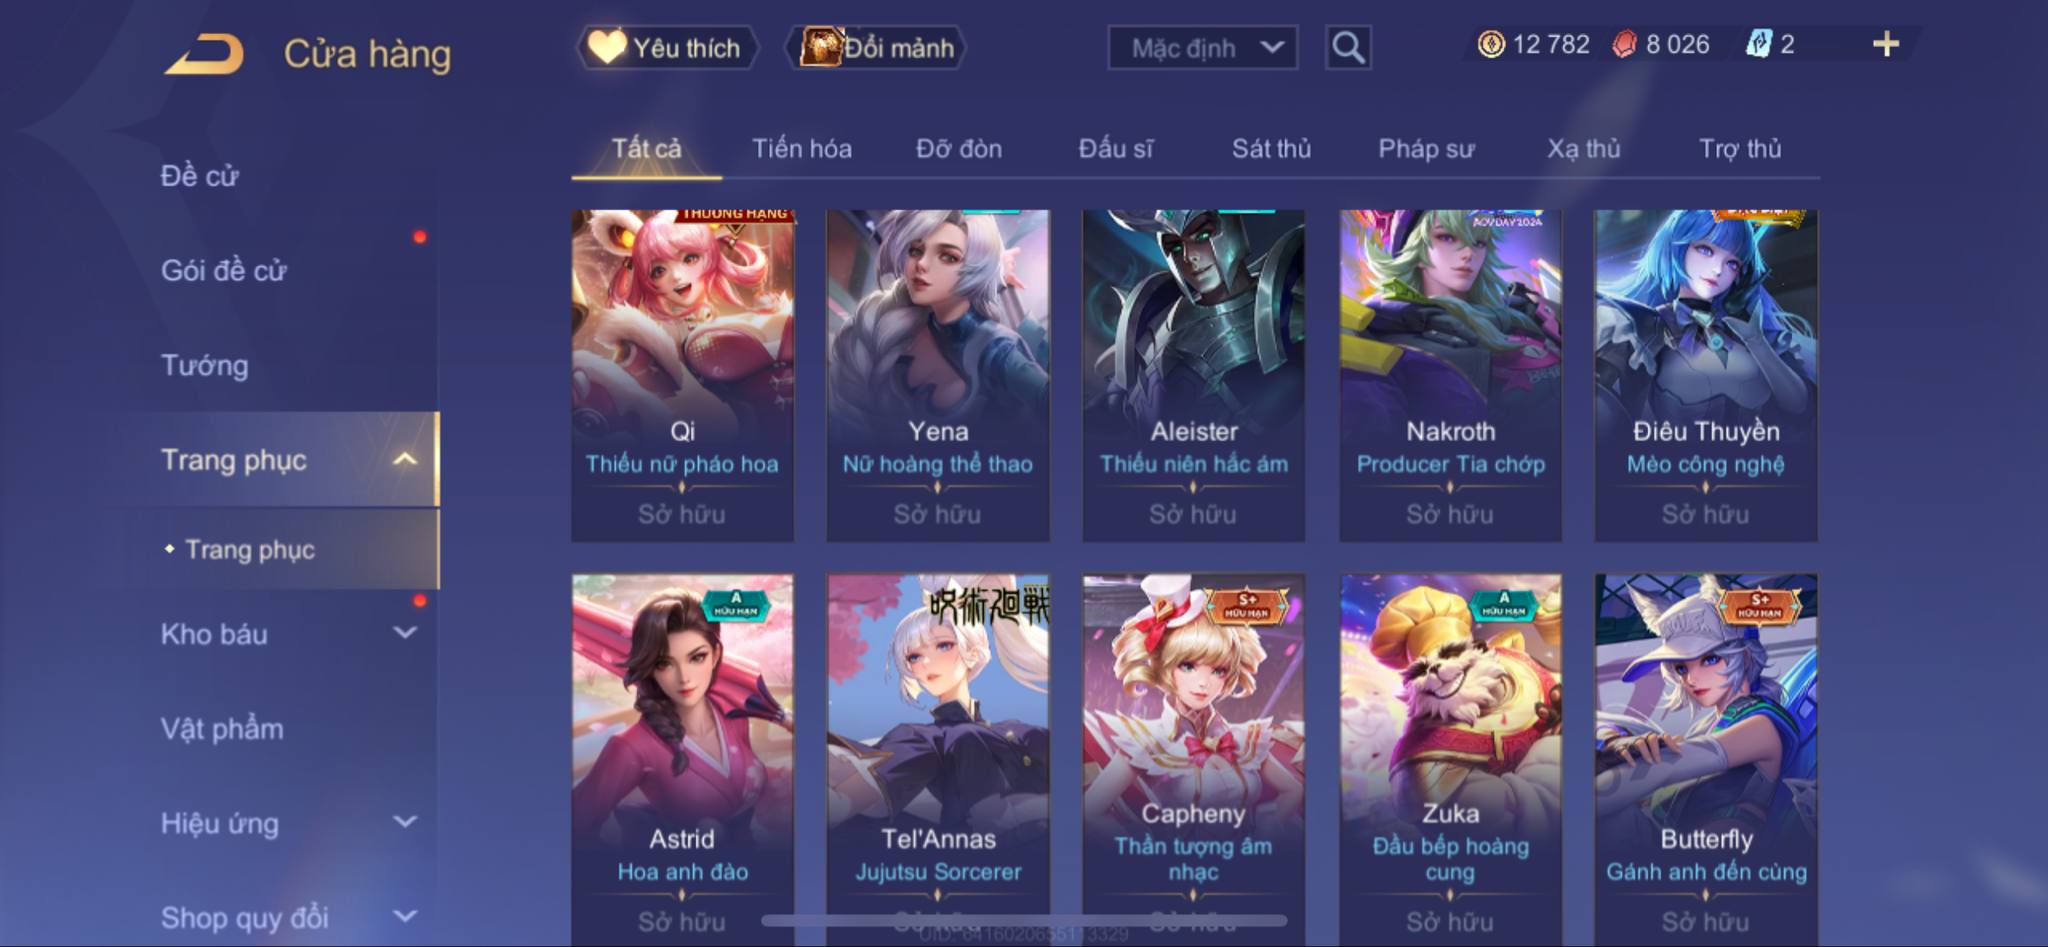Go back using the golden arrow icon
The height and width of the screenshot is (947, 2048).
tap(205, 54)
